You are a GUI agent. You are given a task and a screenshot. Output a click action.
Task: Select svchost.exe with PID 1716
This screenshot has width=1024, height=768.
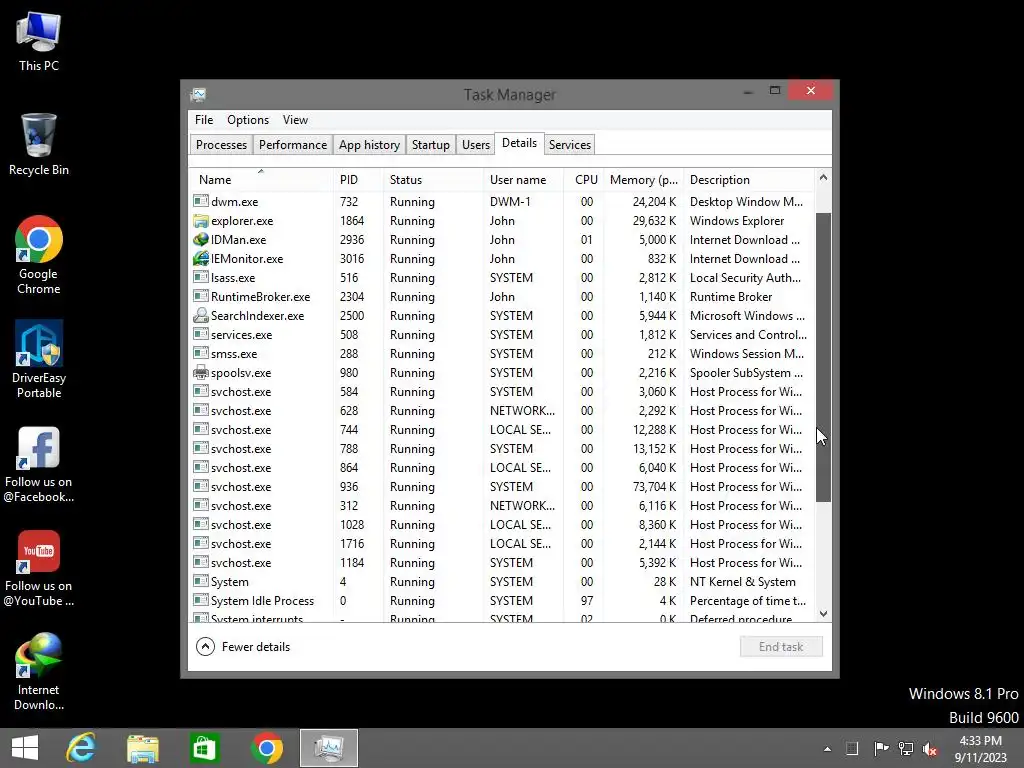(x=502, y=543)
